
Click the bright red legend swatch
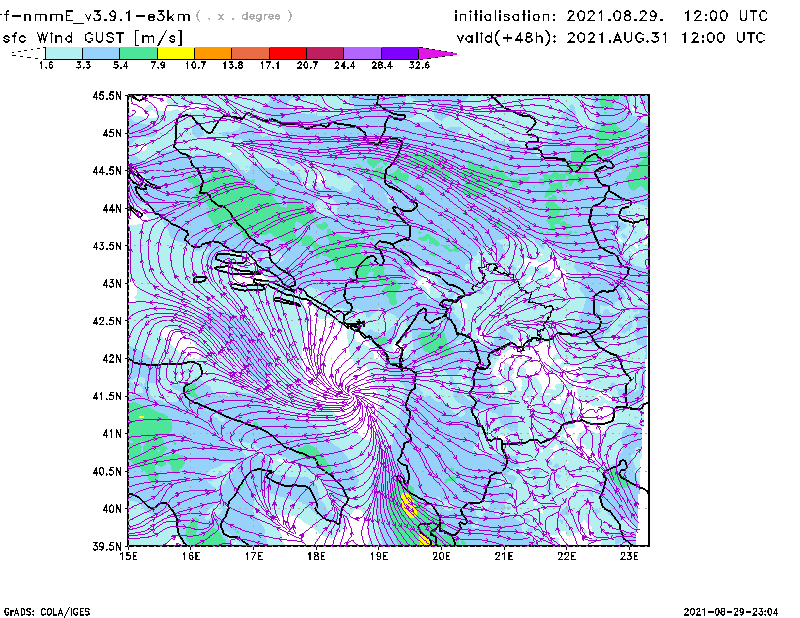288,53
